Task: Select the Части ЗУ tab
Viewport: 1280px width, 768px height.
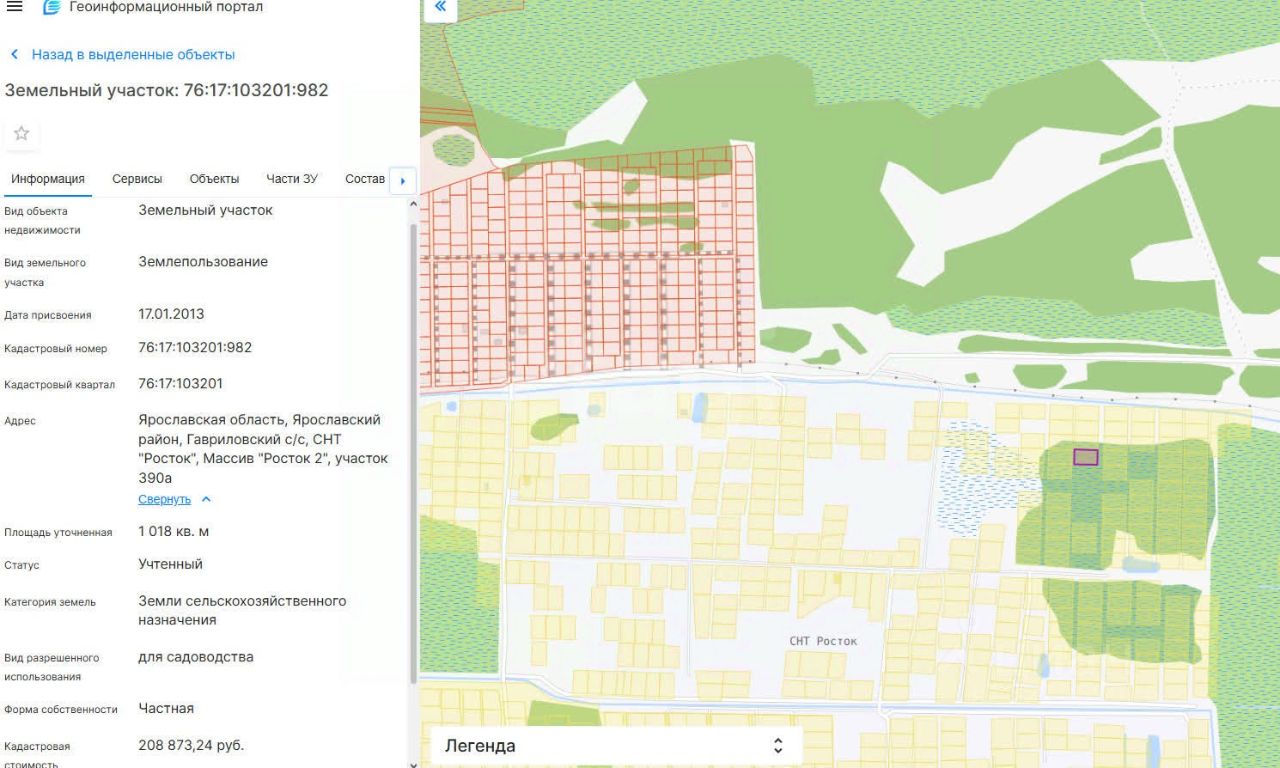Action: tap(292, 179)
